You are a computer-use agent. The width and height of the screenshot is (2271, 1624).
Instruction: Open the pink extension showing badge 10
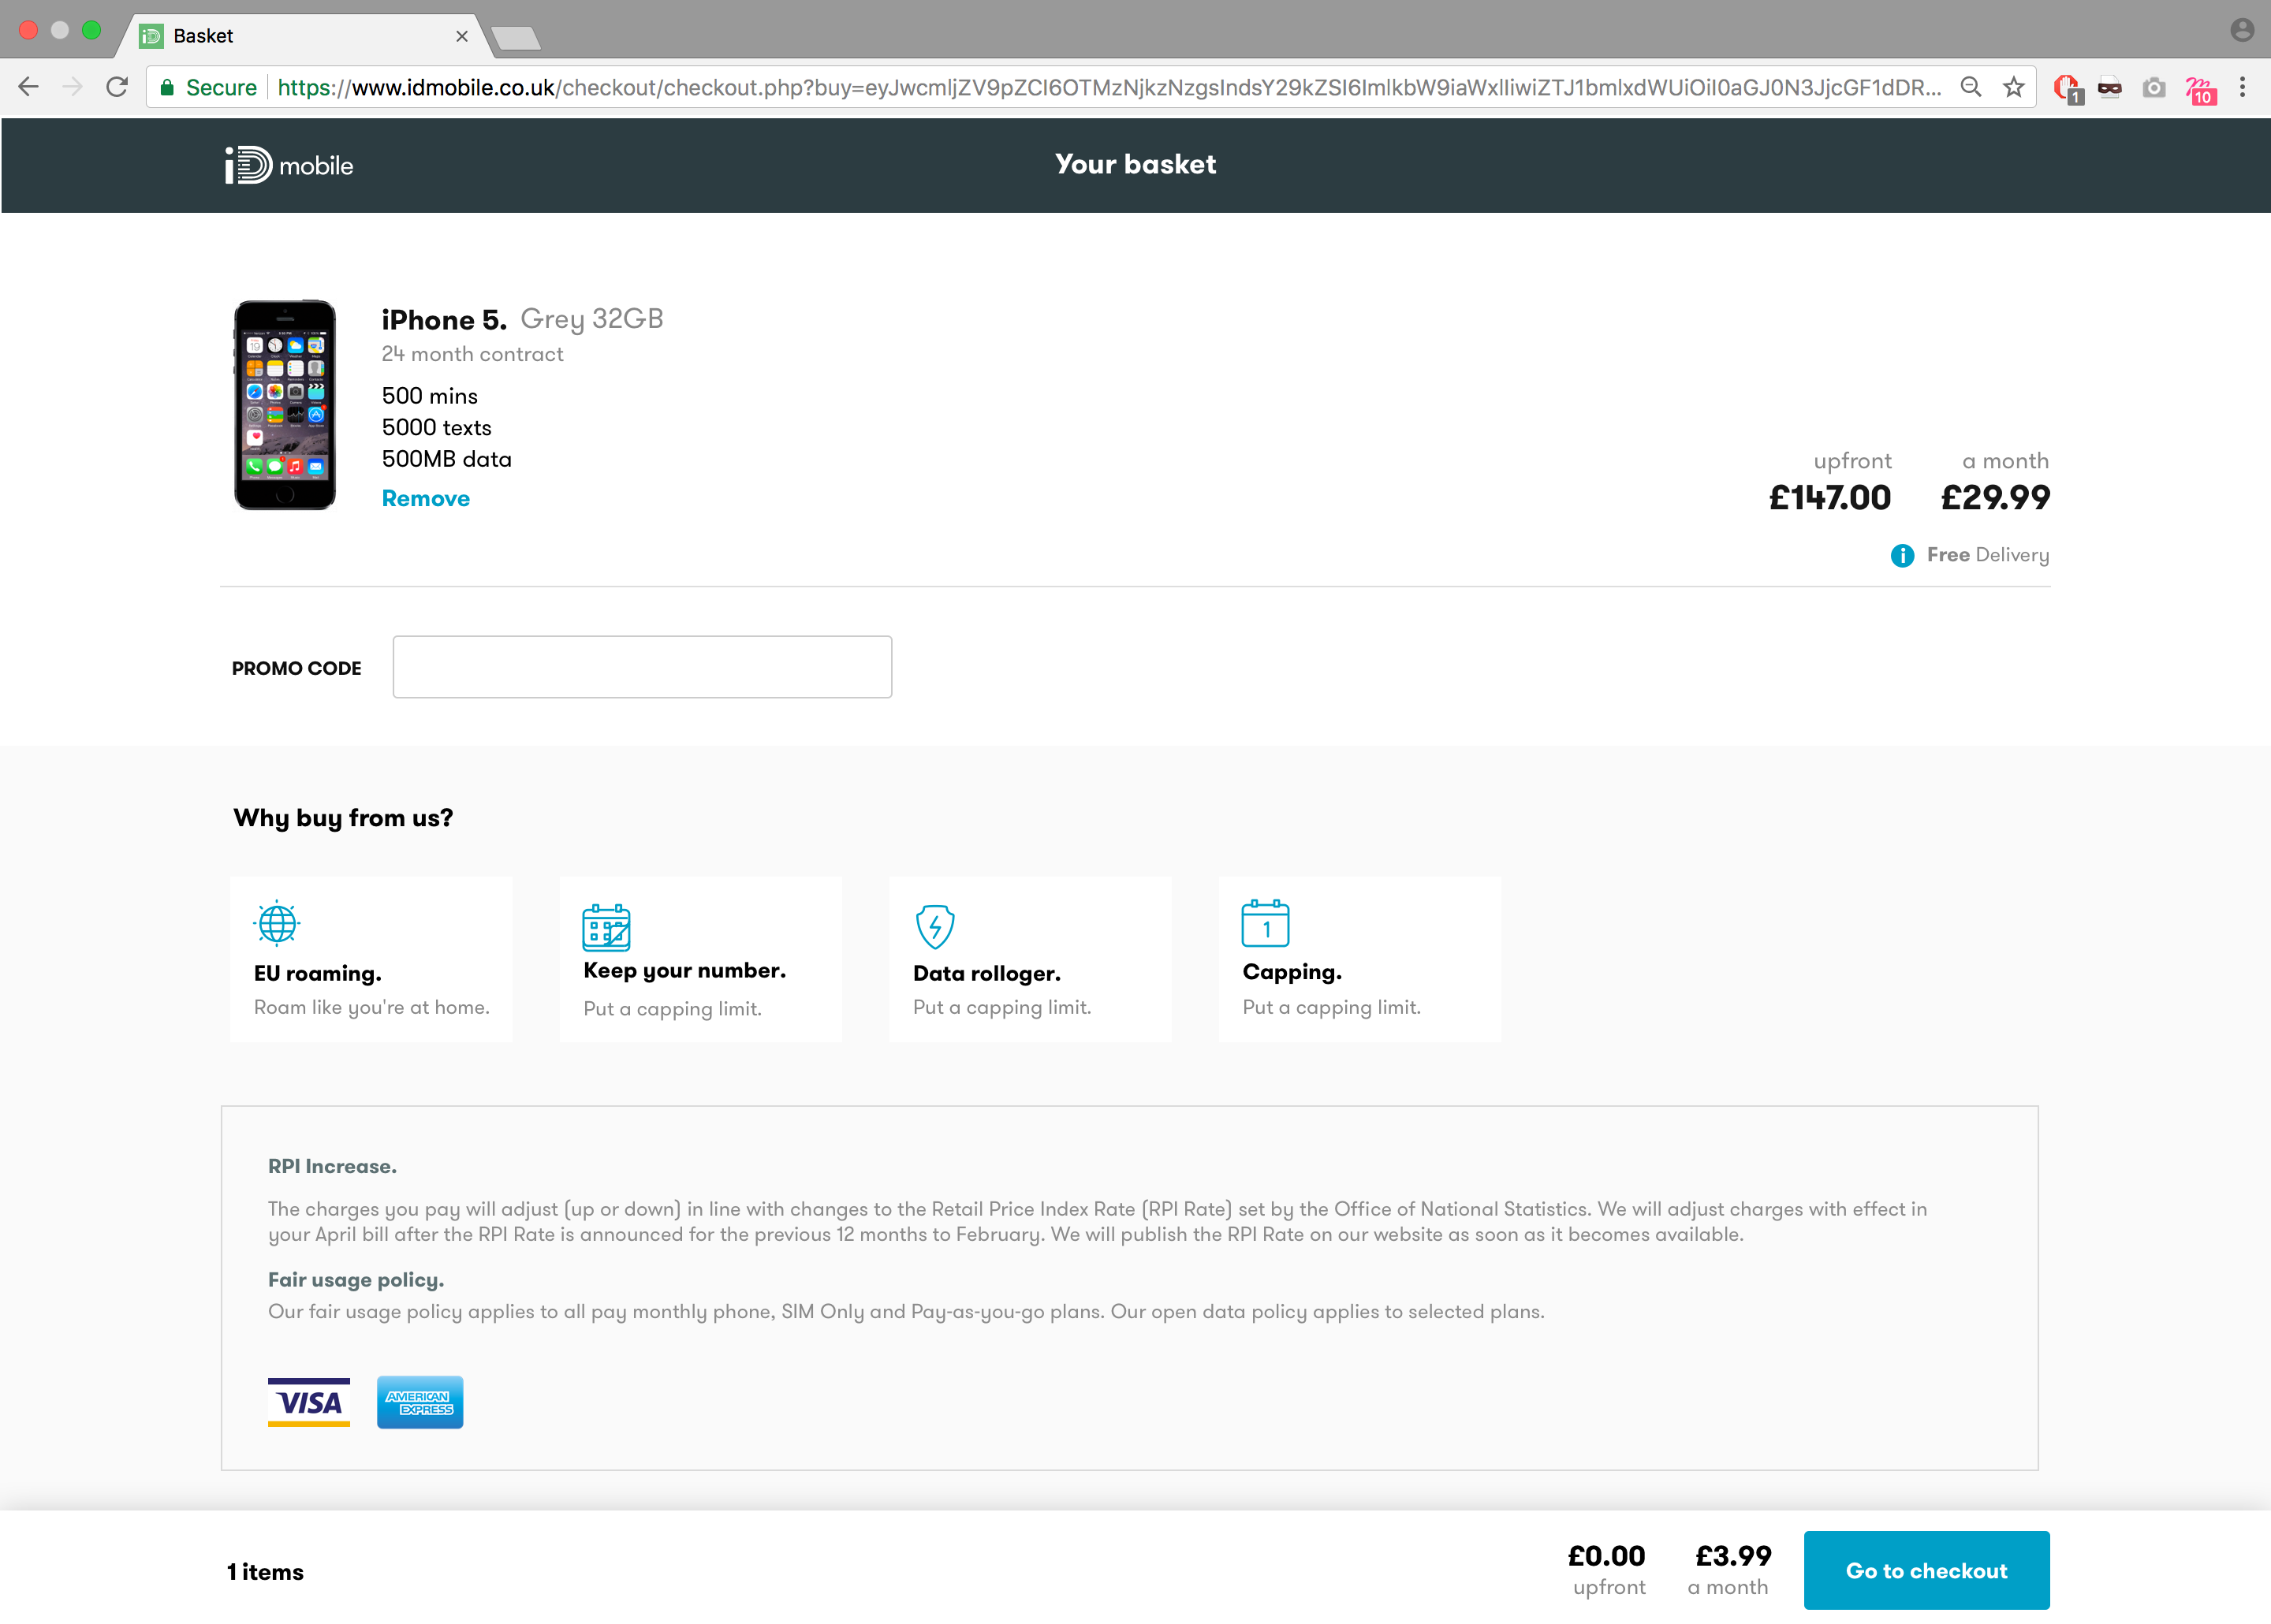(x=2200, y=90)
